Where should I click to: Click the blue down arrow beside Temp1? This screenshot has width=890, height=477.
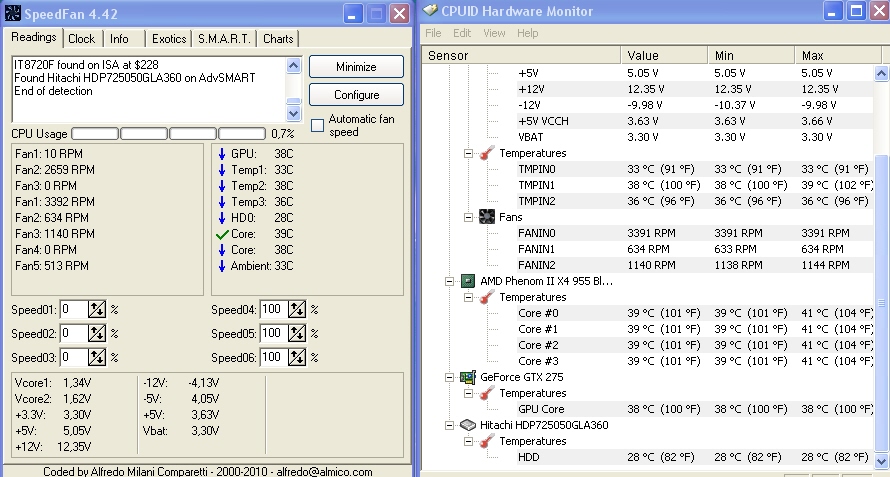(x=222, y=170)
